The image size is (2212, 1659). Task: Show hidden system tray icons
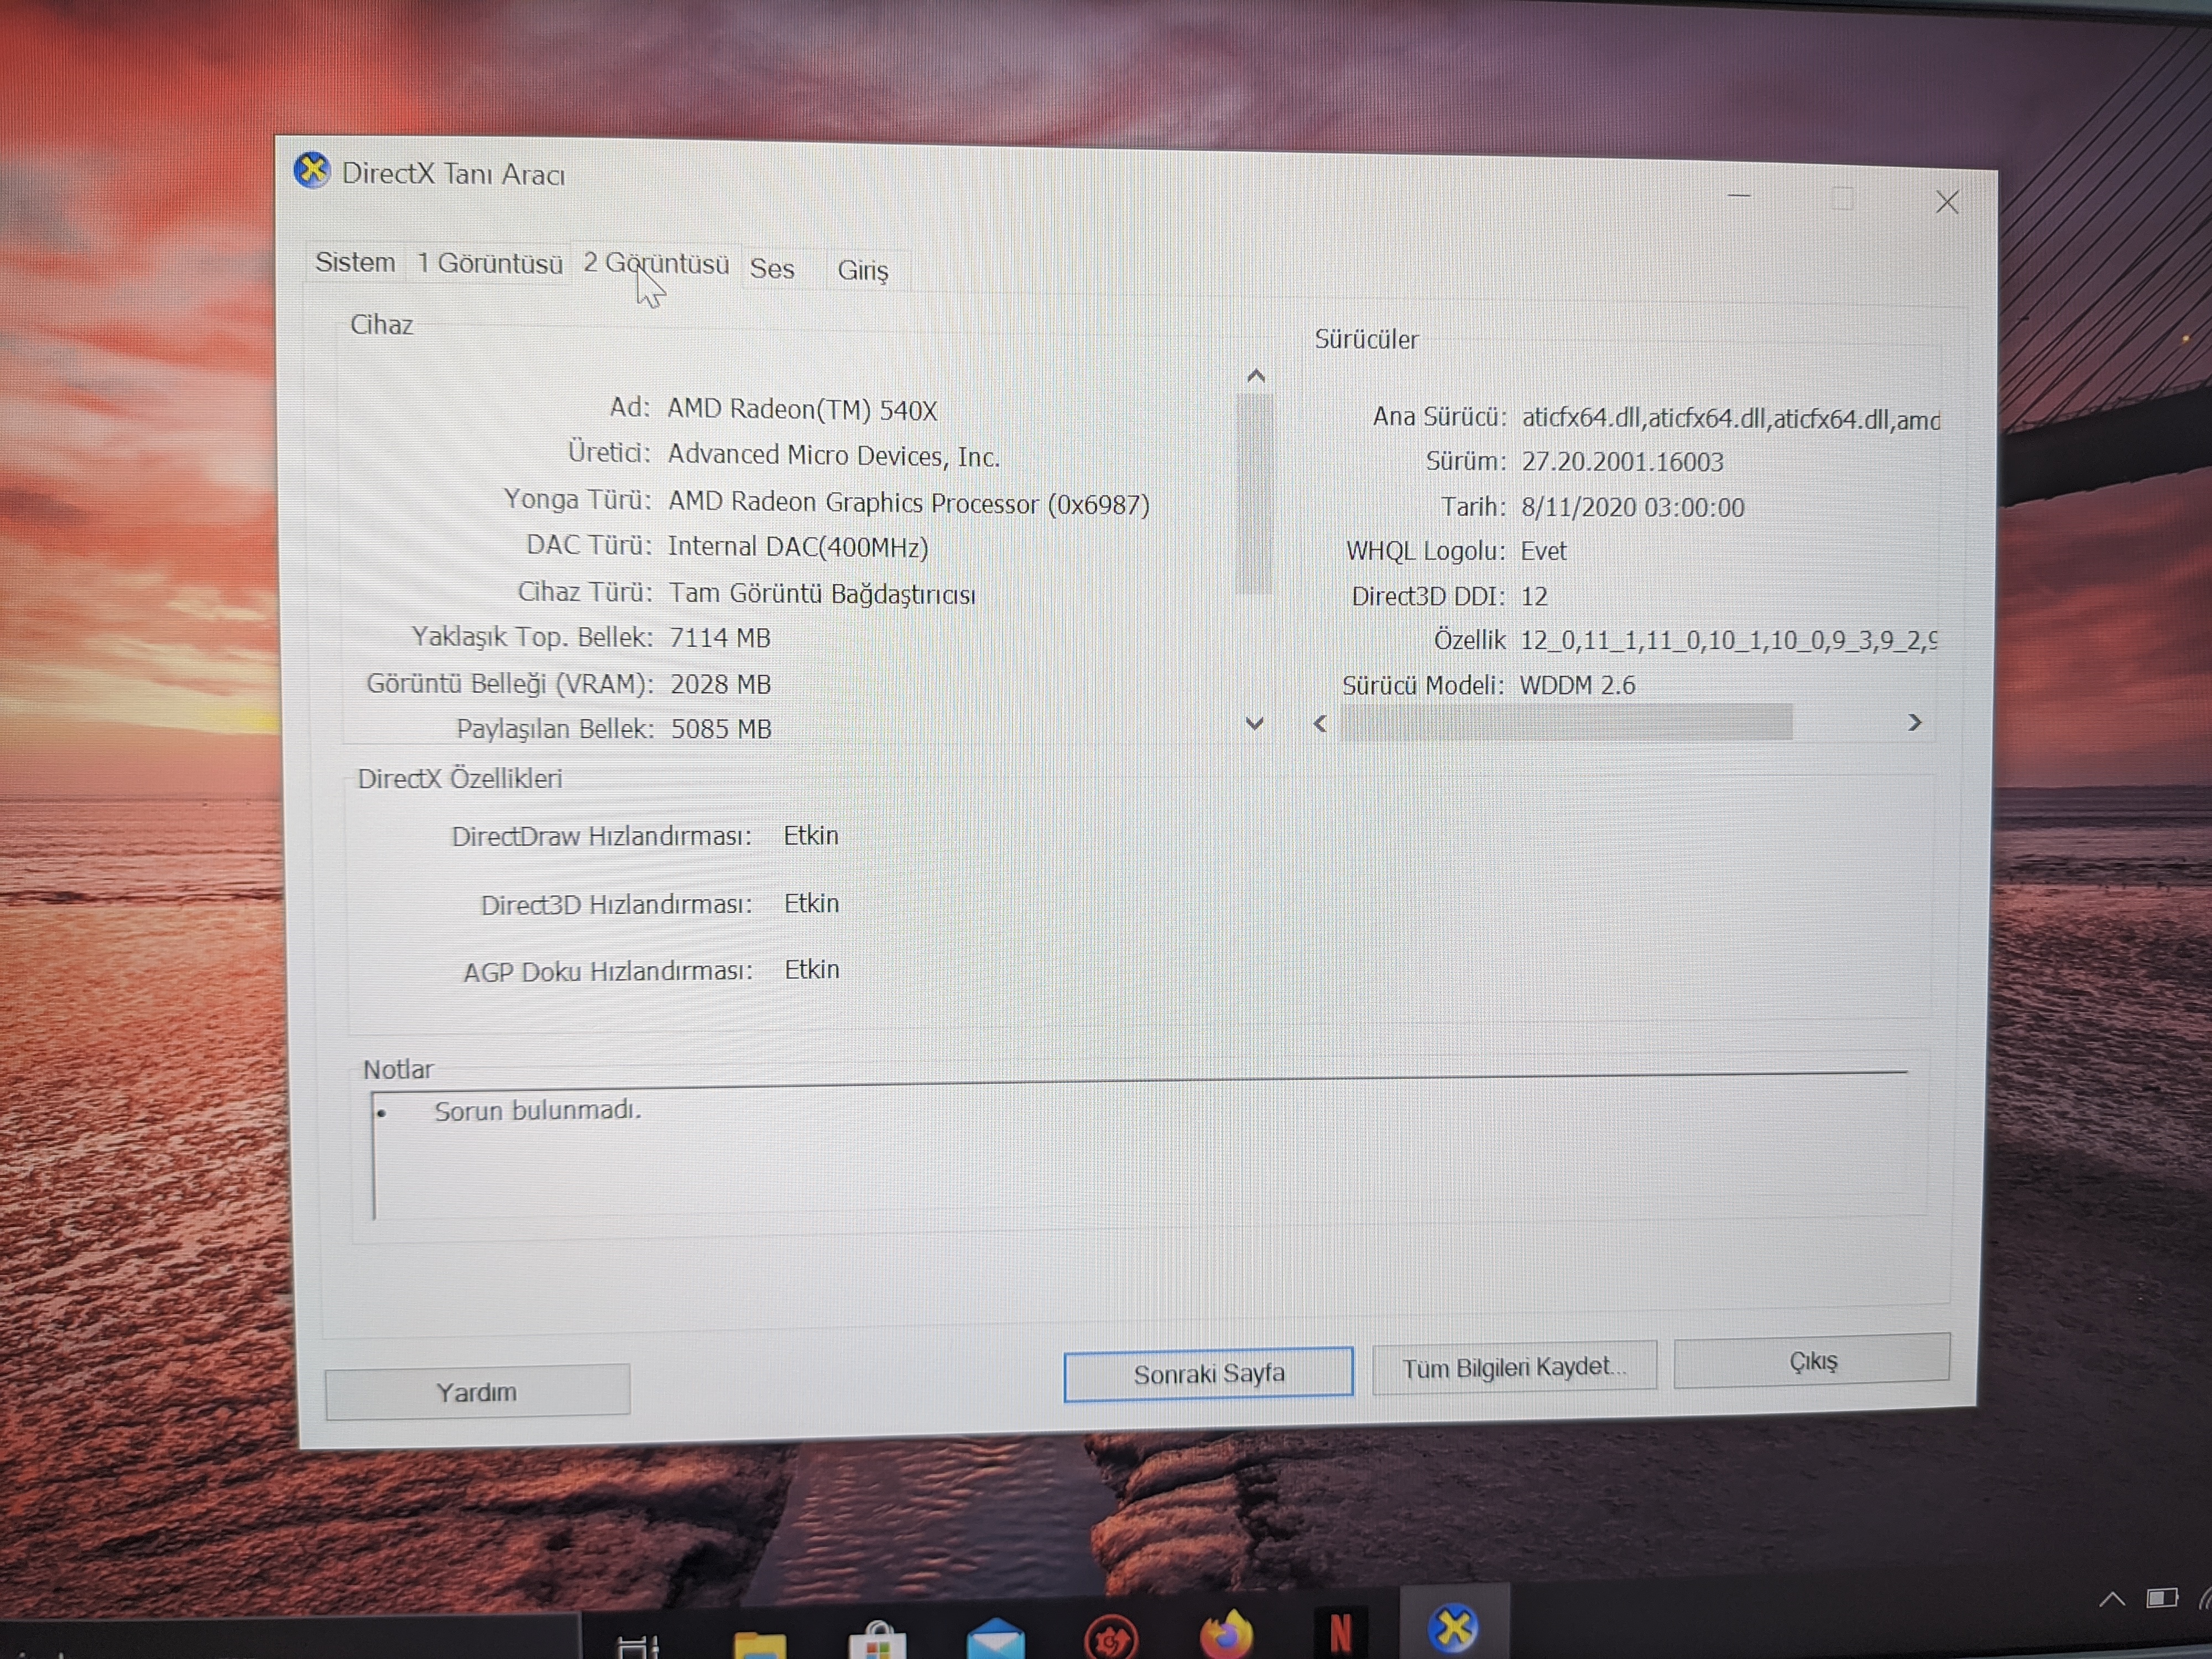(x=2111, y=1599)
